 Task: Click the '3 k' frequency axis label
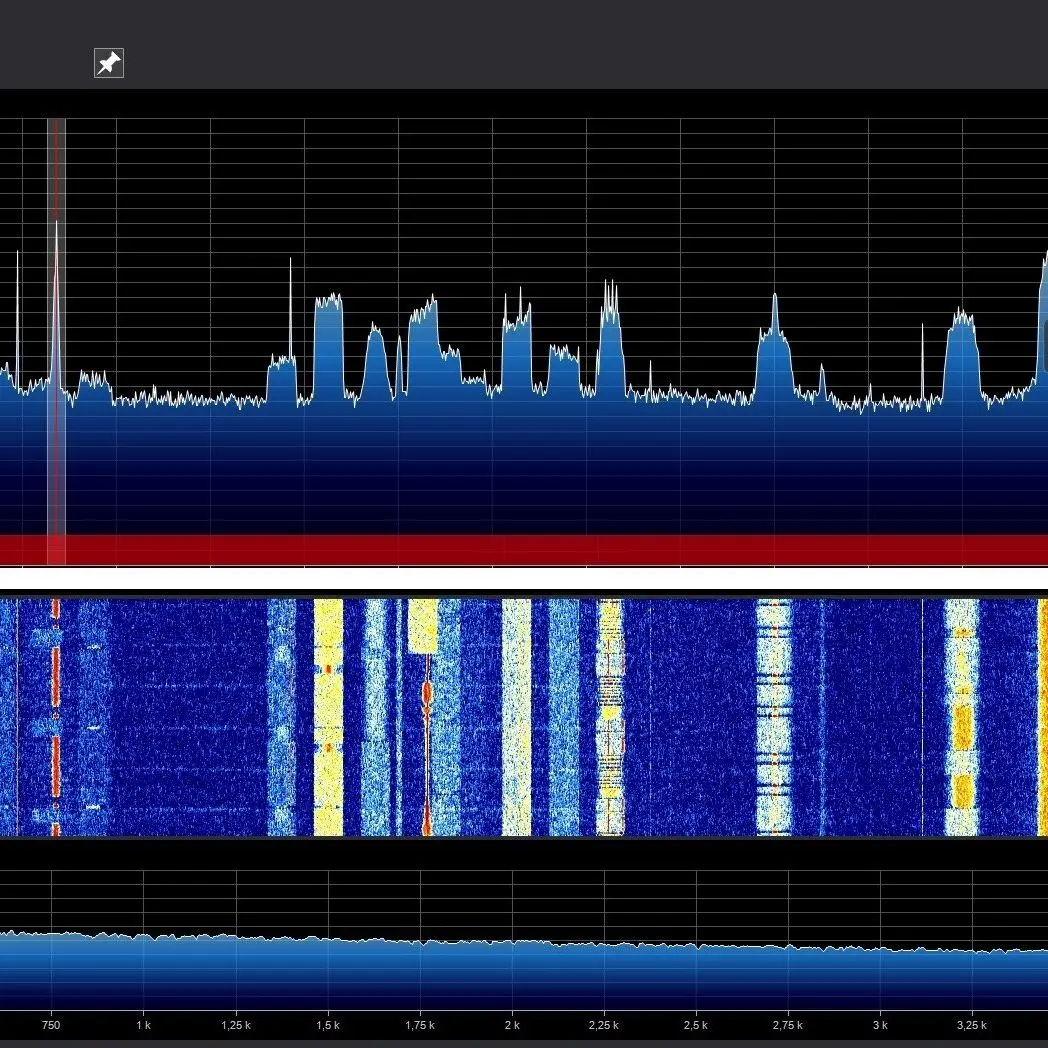(880, 1025)
